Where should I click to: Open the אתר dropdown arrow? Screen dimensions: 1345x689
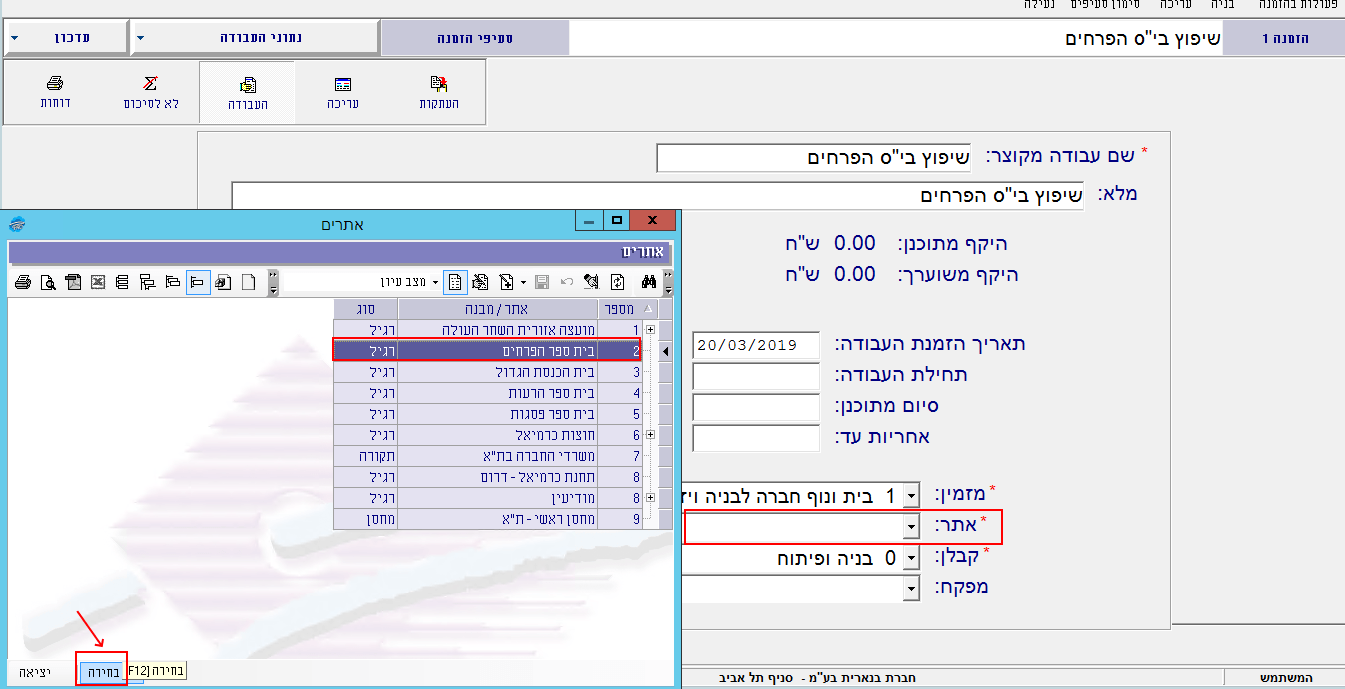[910, 526]
